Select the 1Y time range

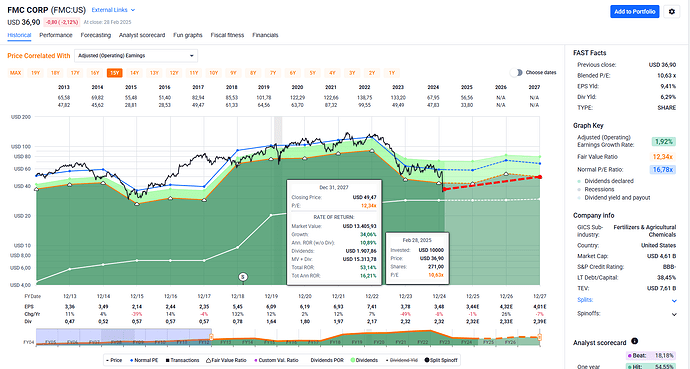tap(392, 73)
